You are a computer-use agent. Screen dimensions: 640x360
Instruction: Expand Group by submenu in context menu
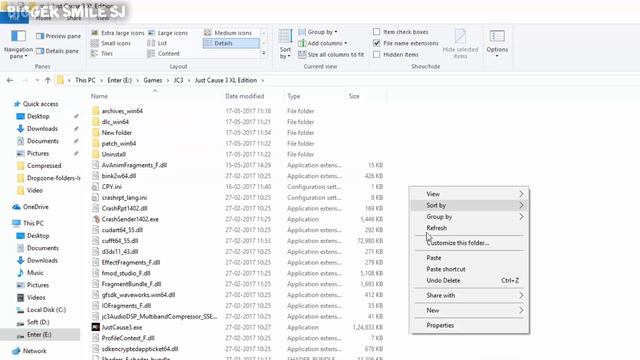(469, 217)
